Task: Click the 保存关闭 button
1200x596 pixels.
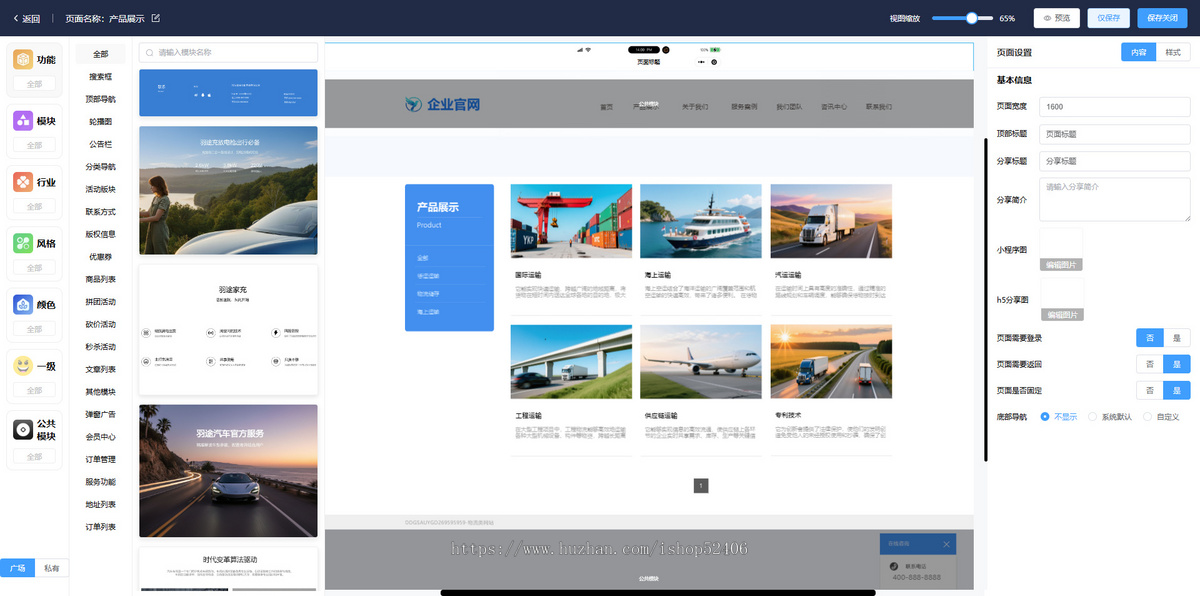Action: coord(1163,18)
